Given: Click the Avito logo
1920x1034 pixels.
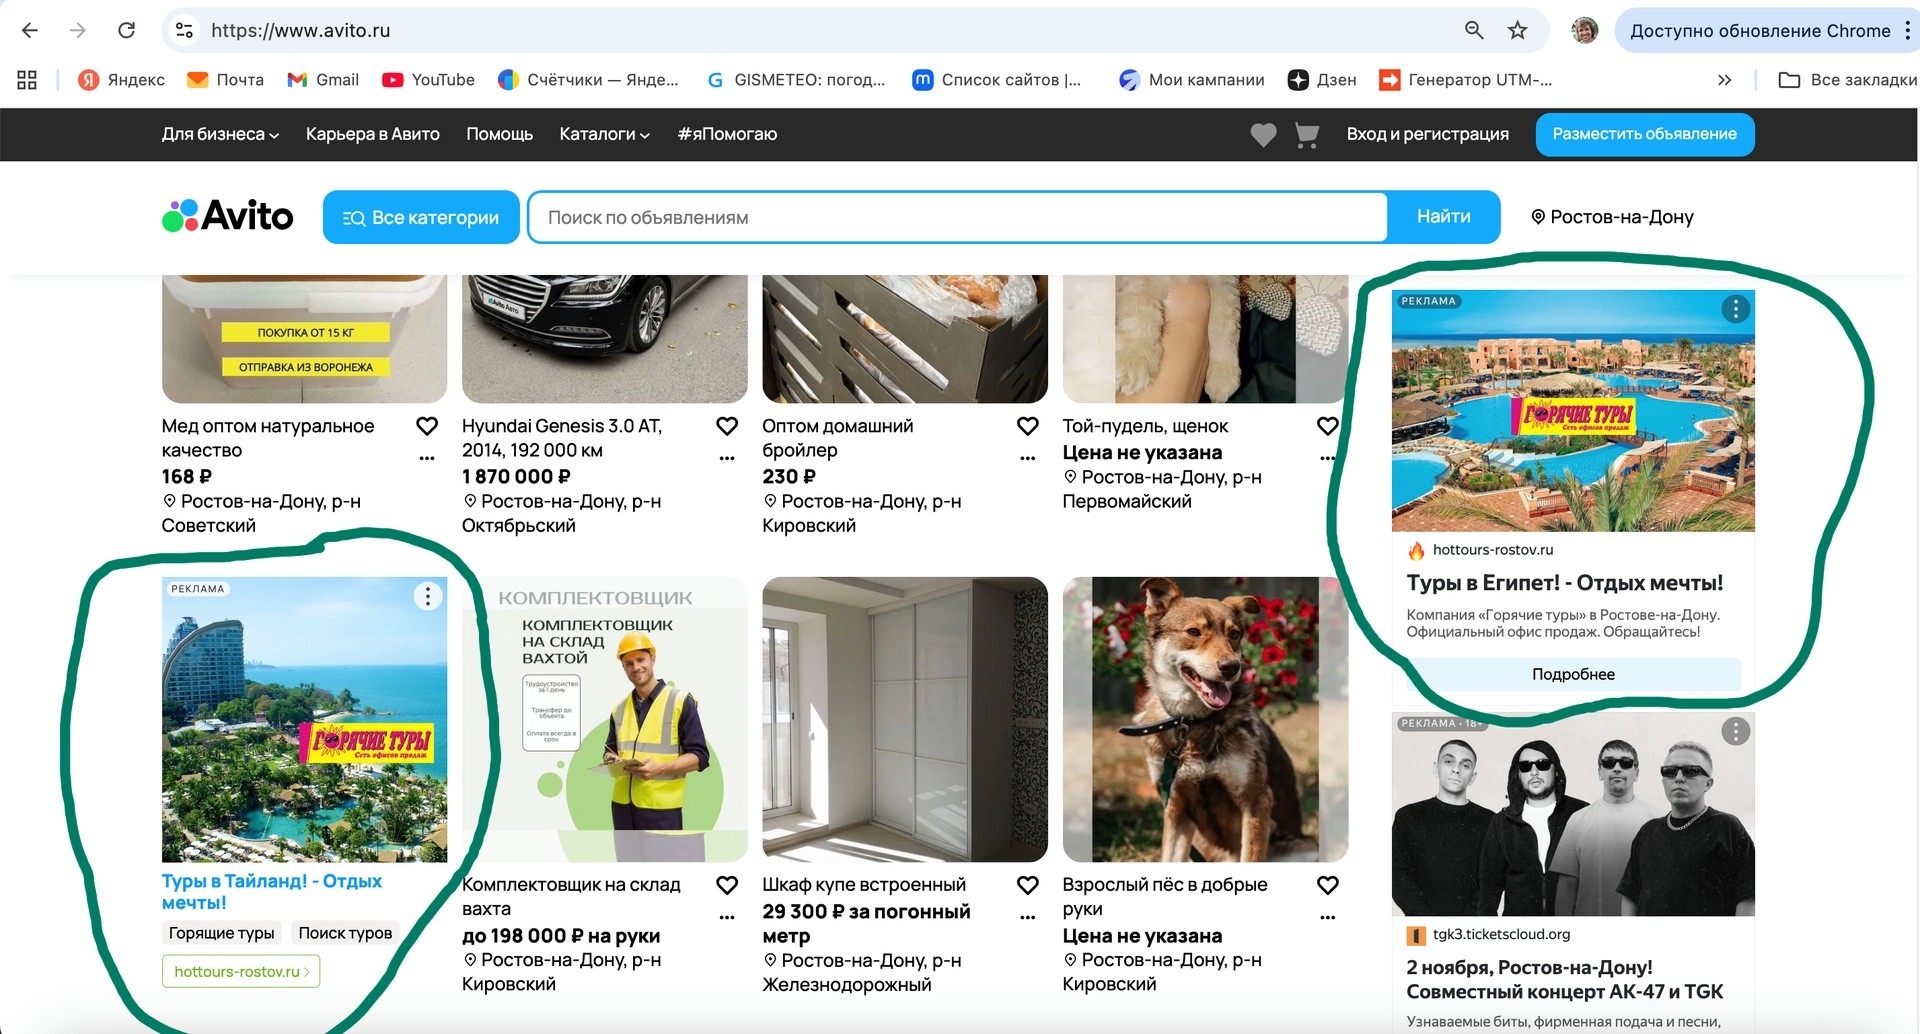Looking at the screenshot, I should [228, 216].
